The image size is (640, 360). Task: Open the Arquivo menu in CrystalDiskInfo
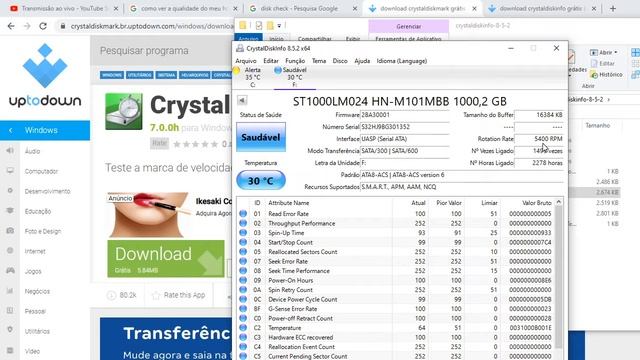coord(246,61)
